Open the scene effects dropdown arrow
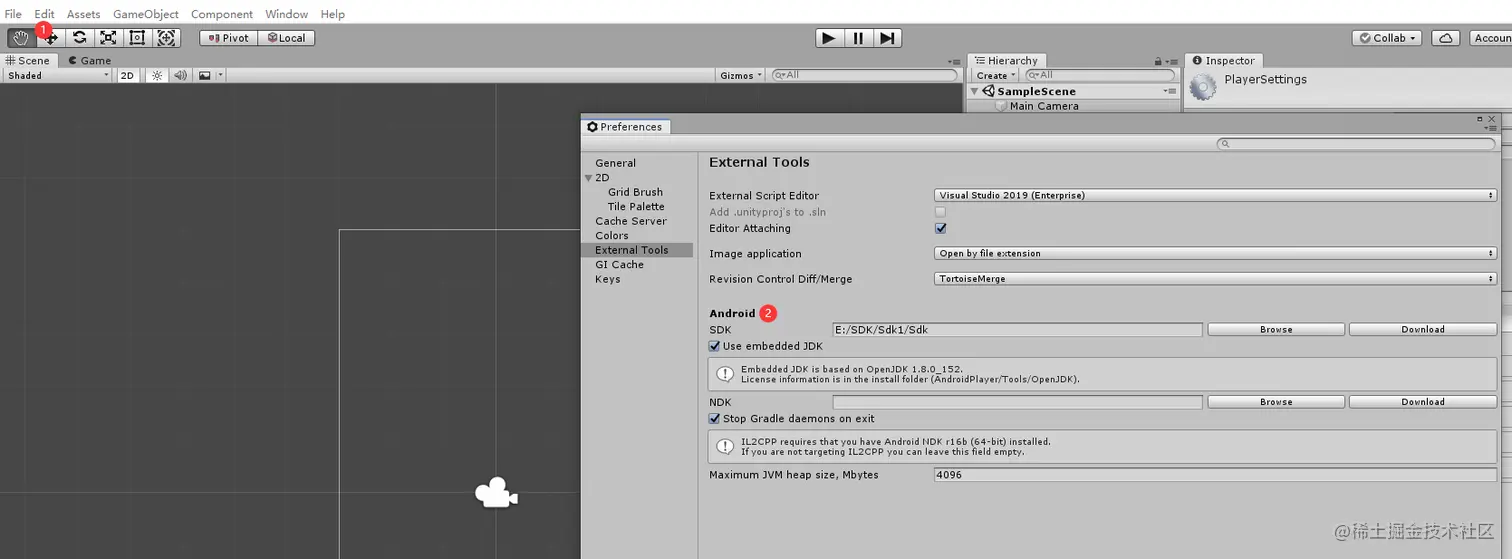 221,75
